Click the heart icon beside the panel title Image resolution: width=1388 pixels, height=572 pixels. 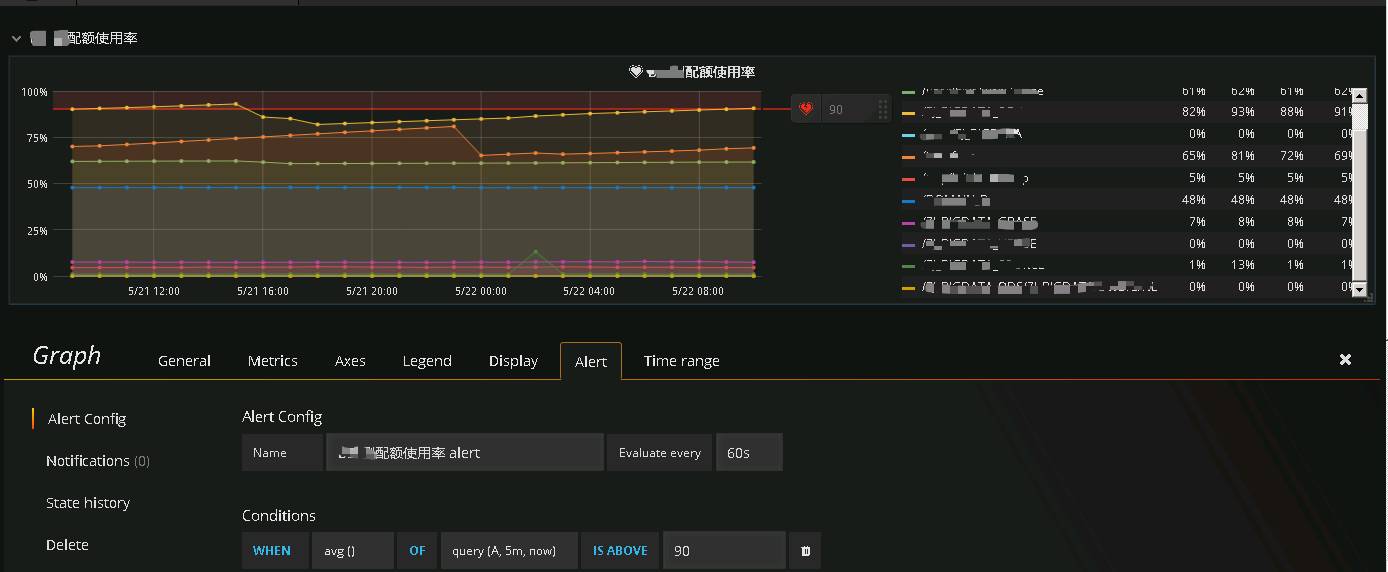(x=634, y=72)
